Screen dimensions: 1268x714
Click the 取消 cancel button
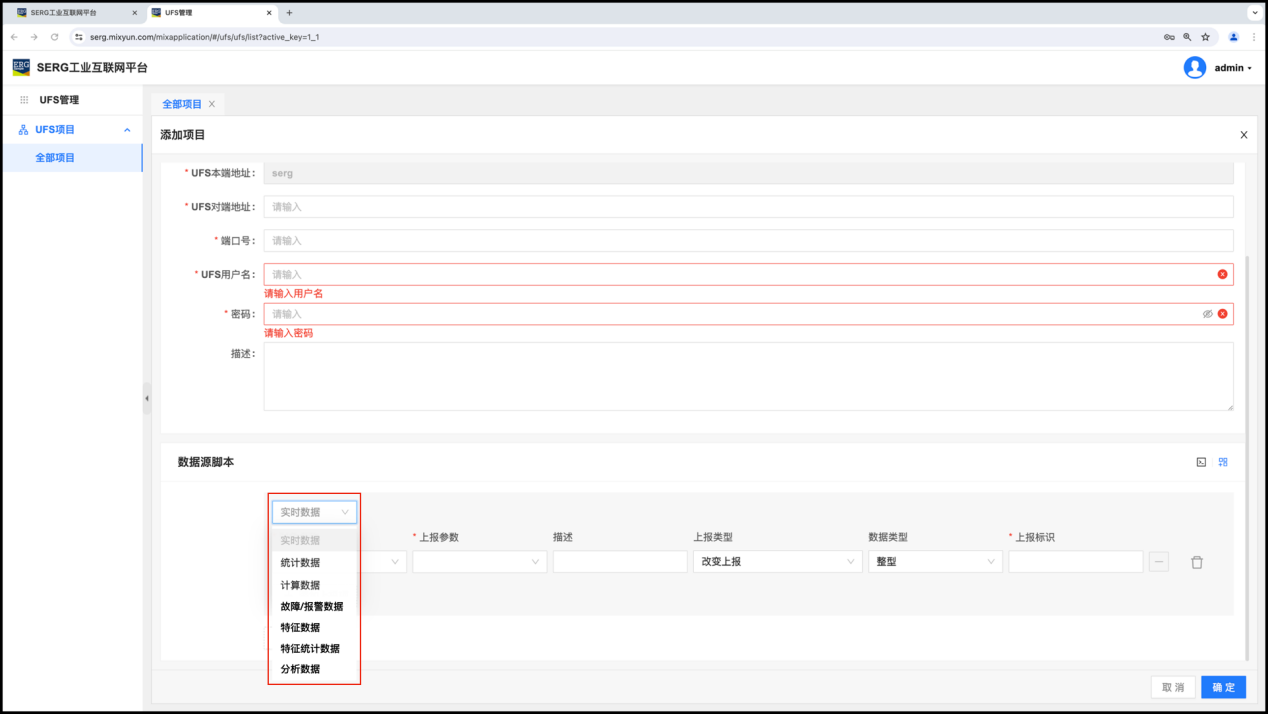[x=1173, y=687]
